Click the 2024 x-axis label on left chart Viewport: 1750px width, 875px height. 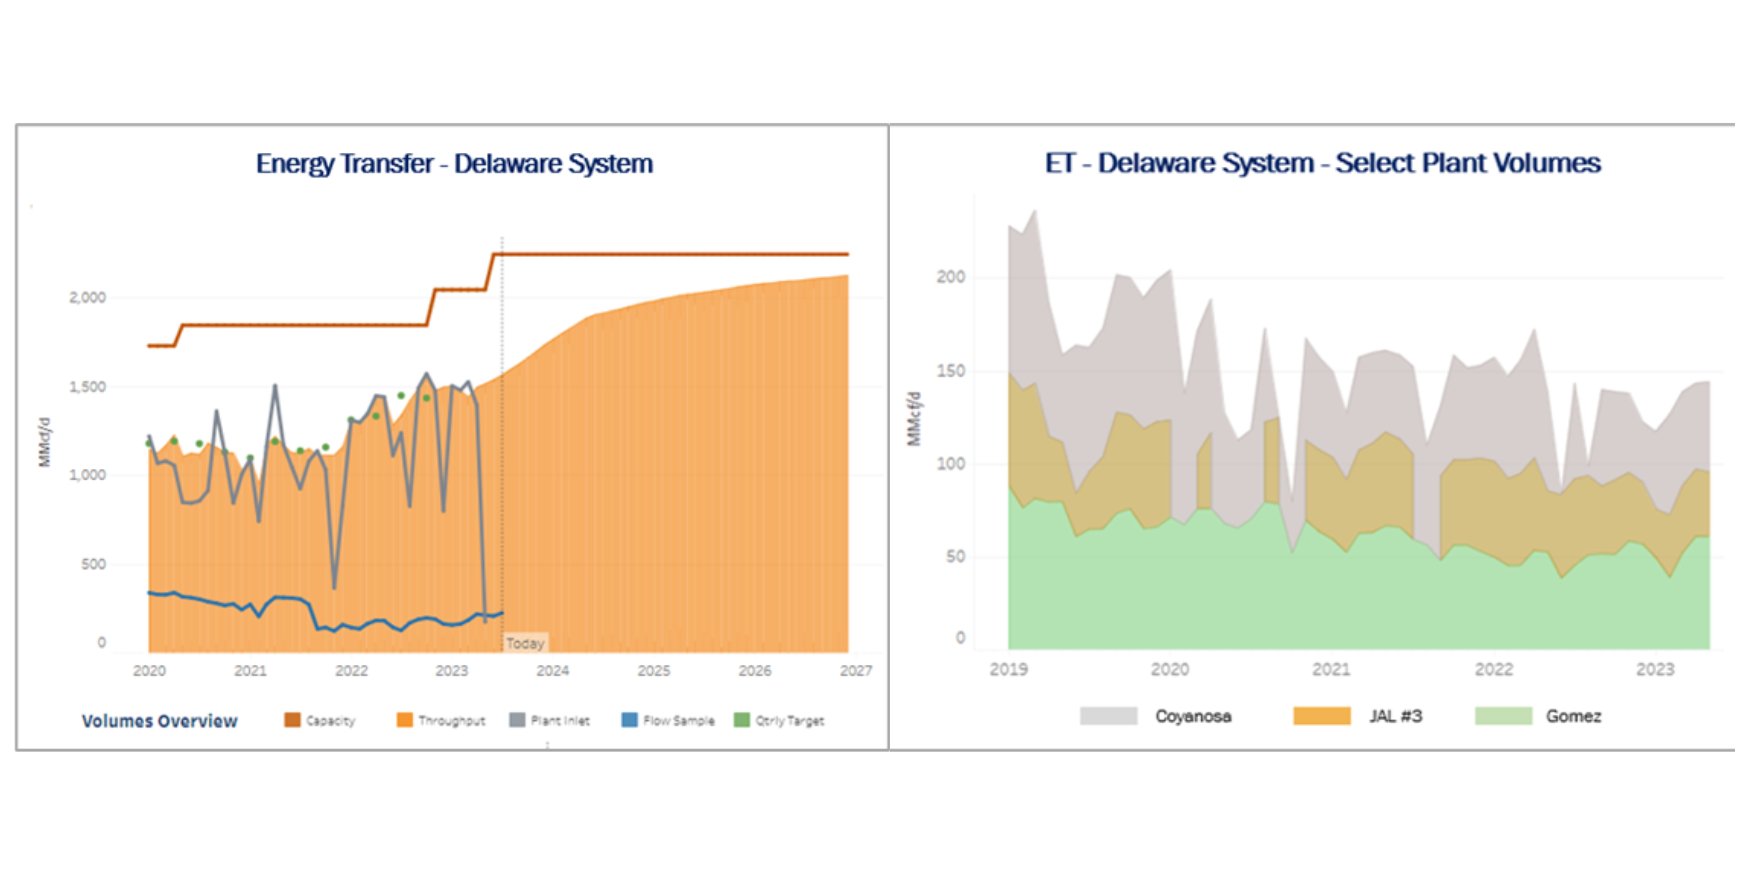point(553,671)
